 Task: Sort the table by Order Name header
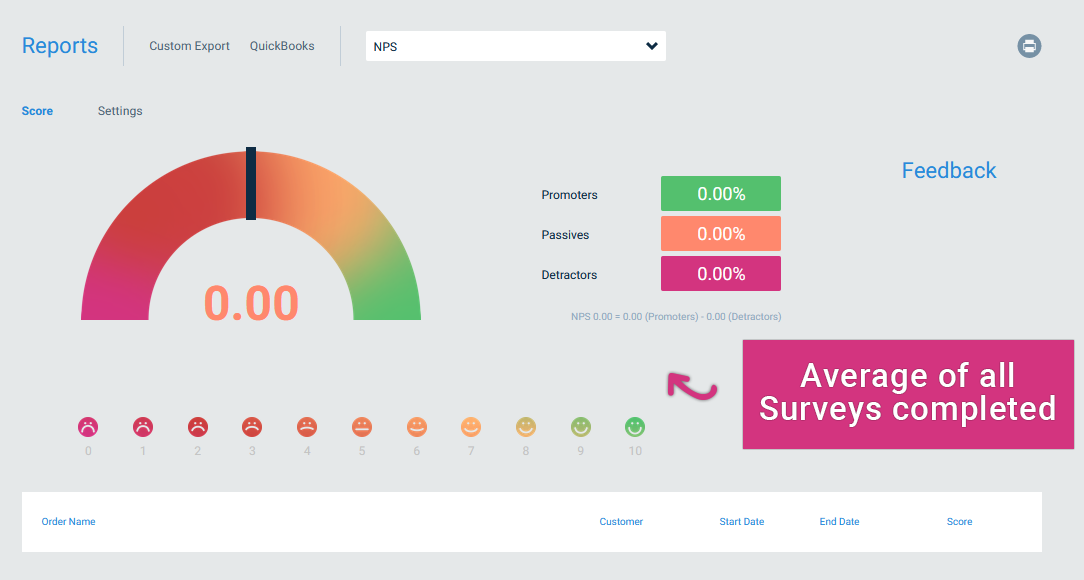tap(68, 521)
